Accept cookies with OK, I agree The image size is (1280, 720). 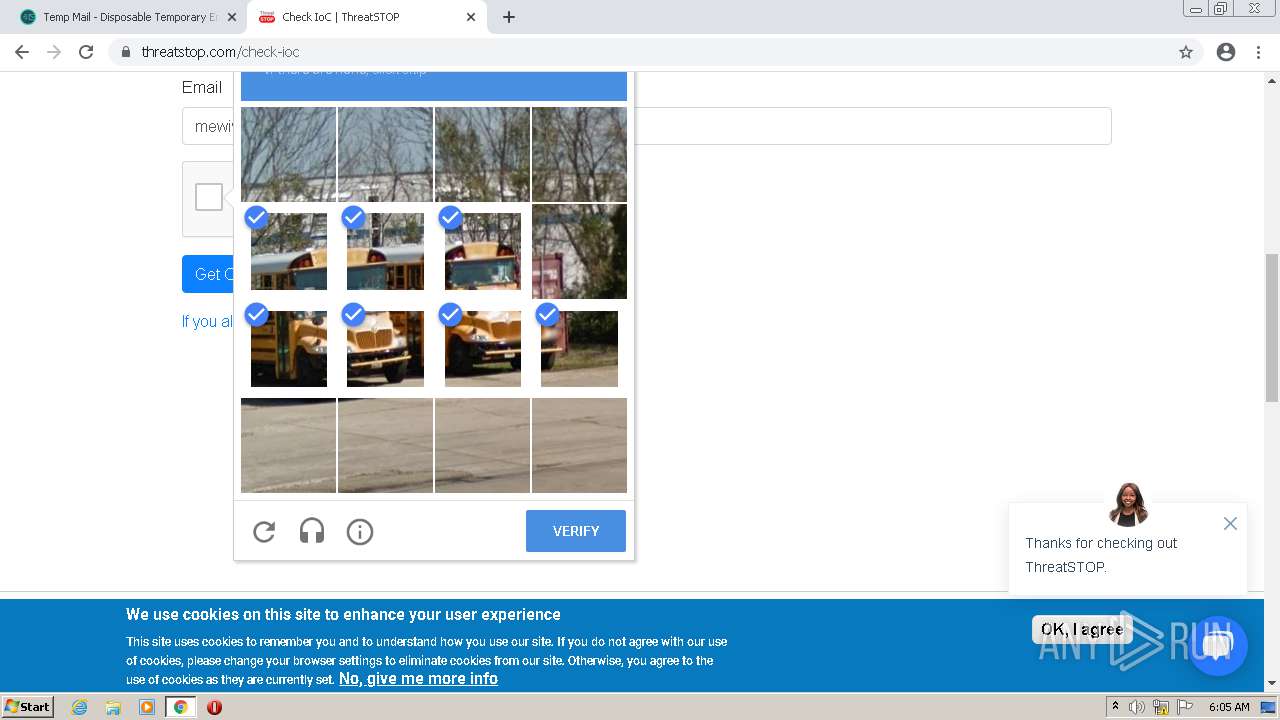(1082, 629)
